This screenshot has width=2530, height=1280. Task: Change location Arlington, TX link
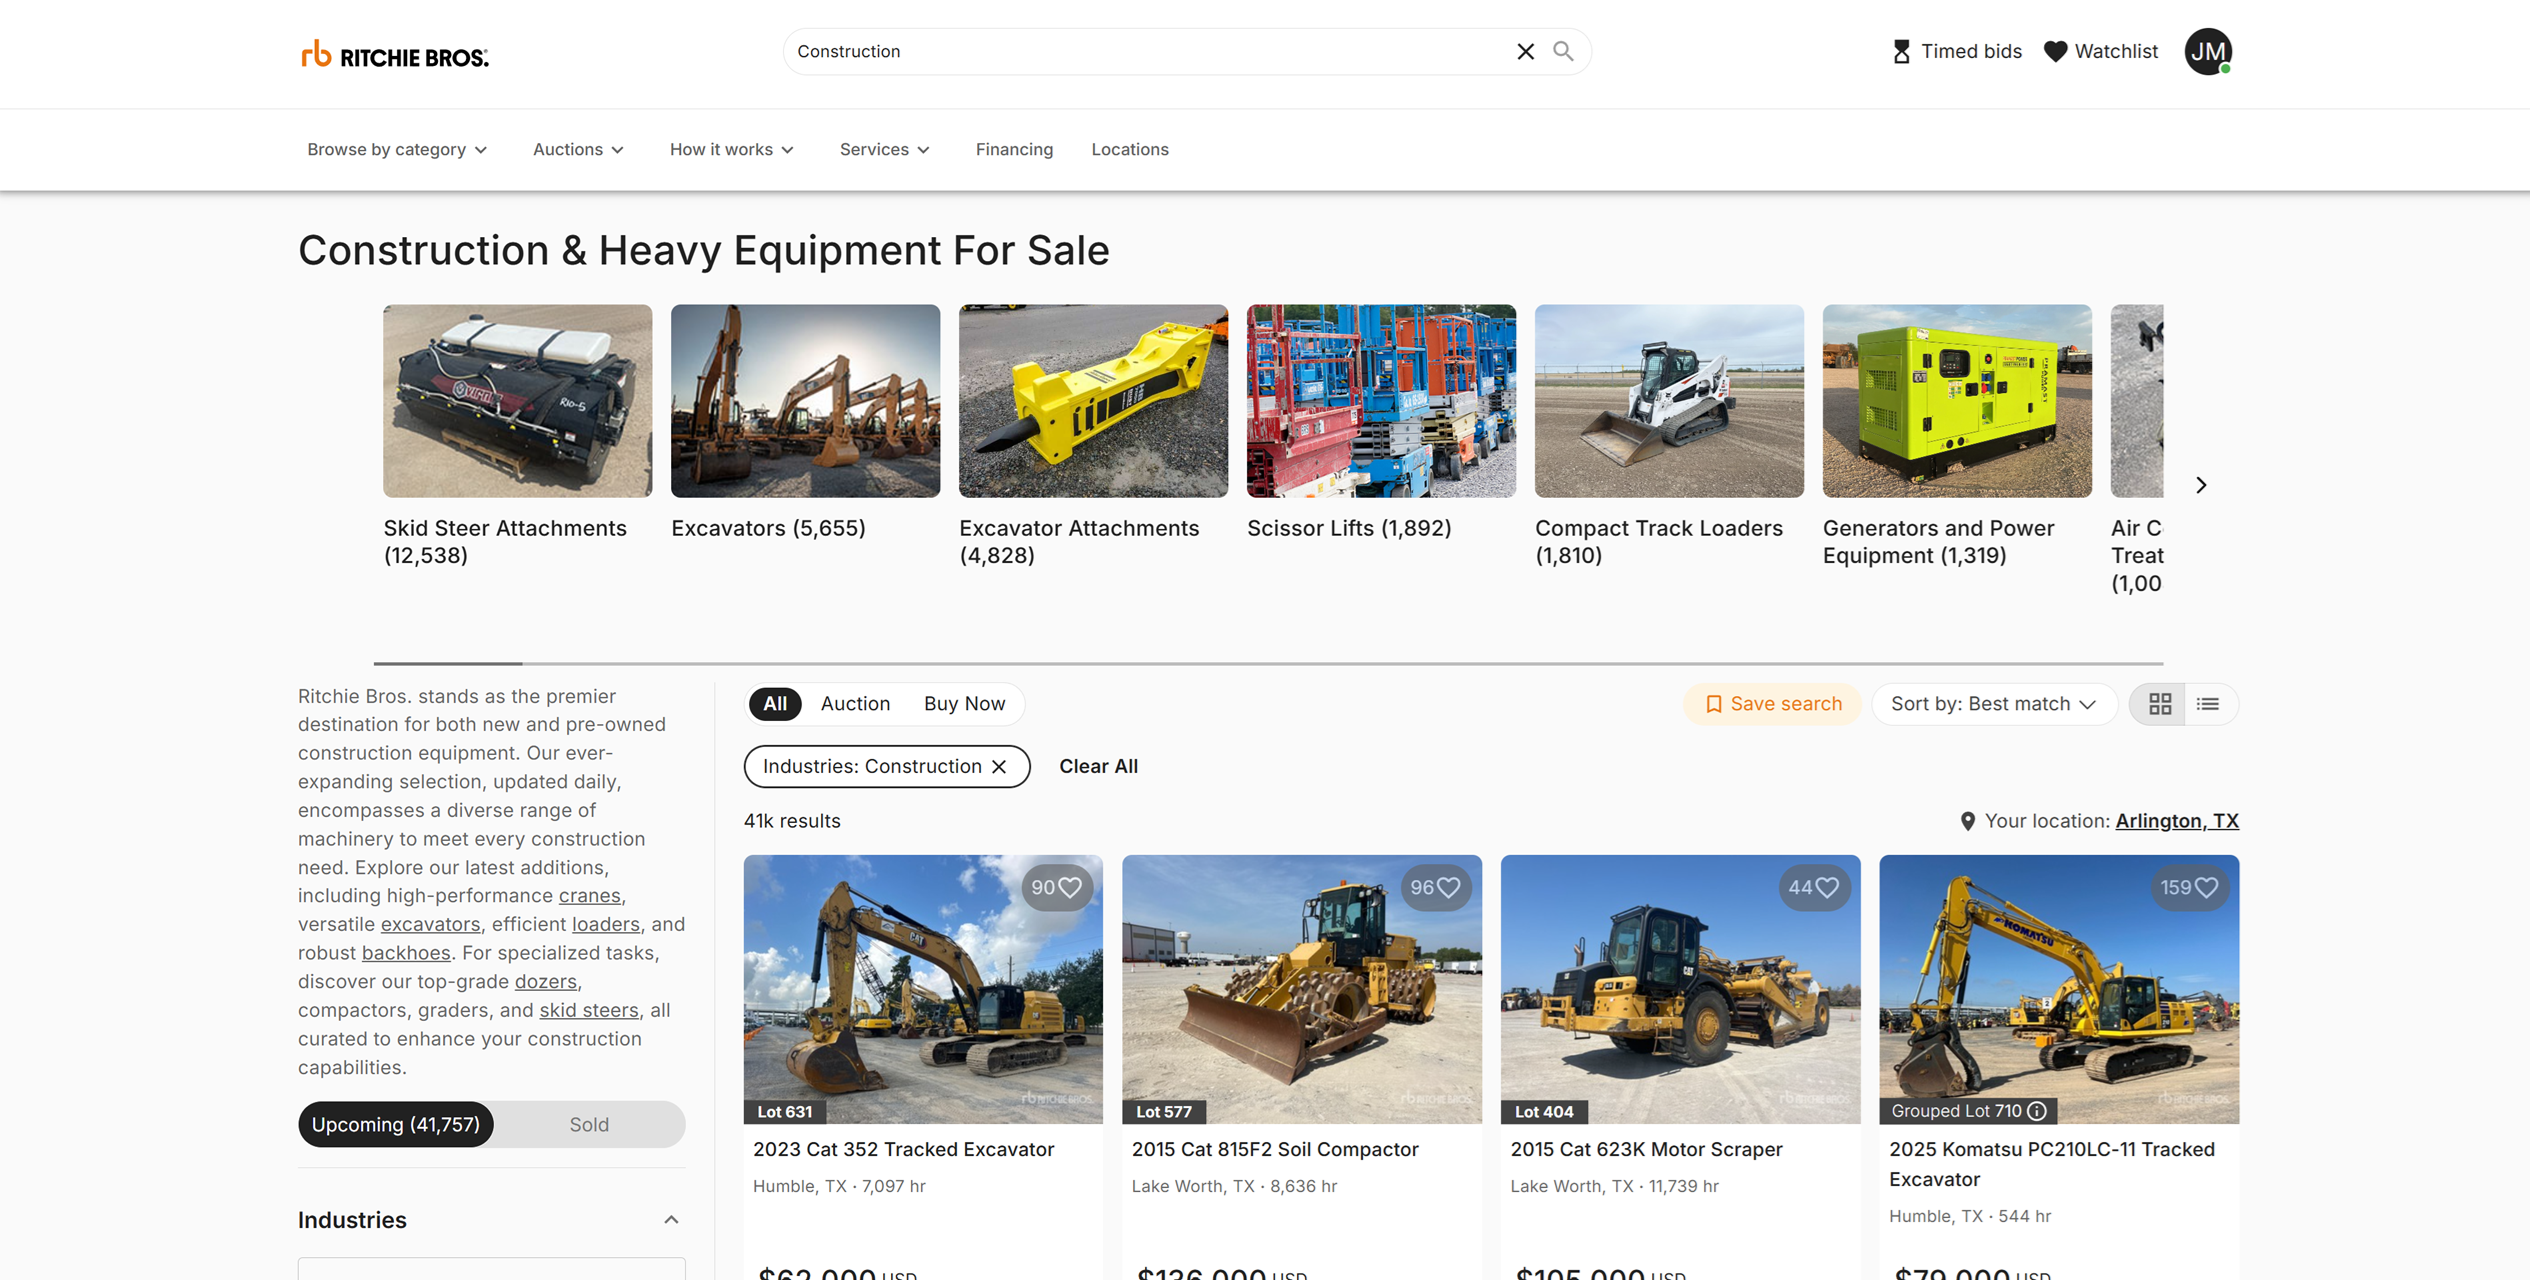pyautogui.click(x=2177, y=821)
